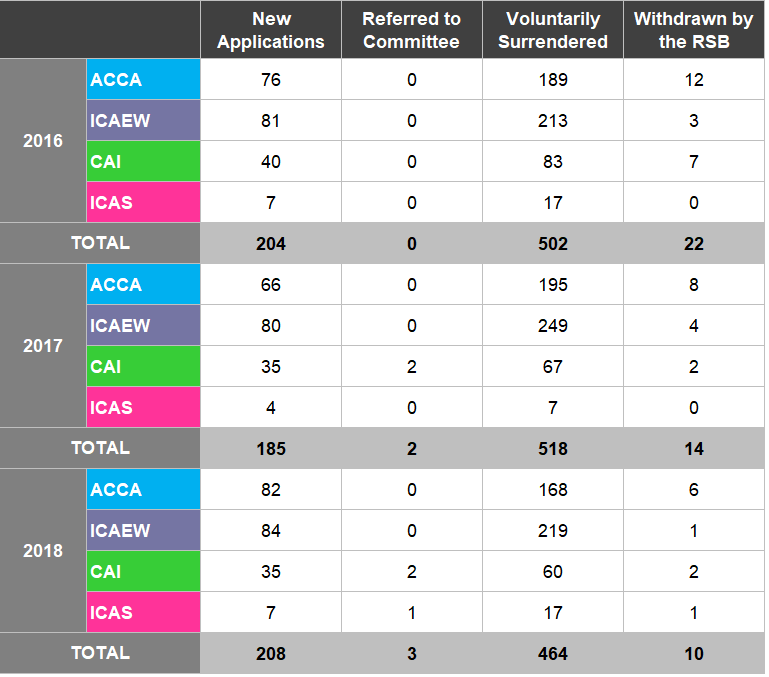The image size is (769, 677).
Task: Click the 2016 year label cell
Action: (x=43, y=141)
